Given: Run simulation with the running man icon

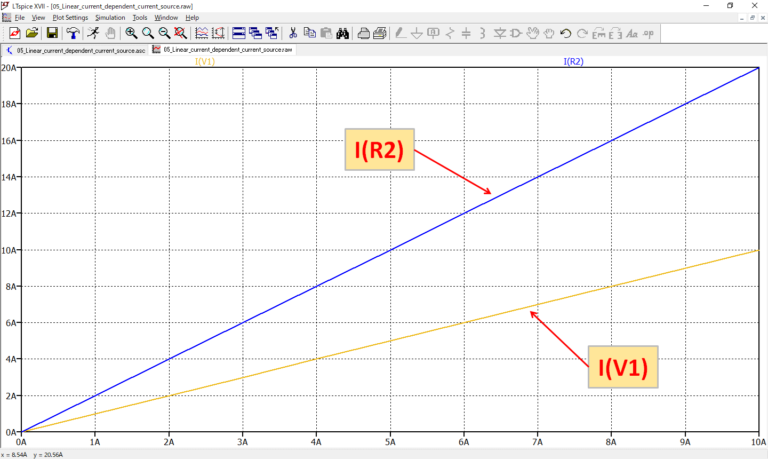Looking at the screenshot, I should point(92,33).
